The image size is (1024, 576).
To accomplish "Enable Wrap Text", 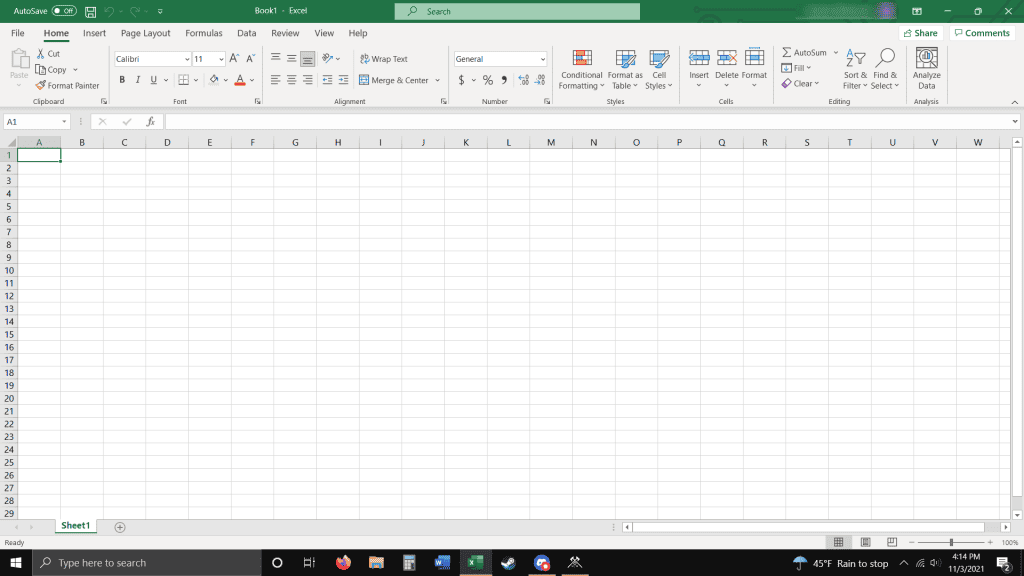I will pos(385,58).
